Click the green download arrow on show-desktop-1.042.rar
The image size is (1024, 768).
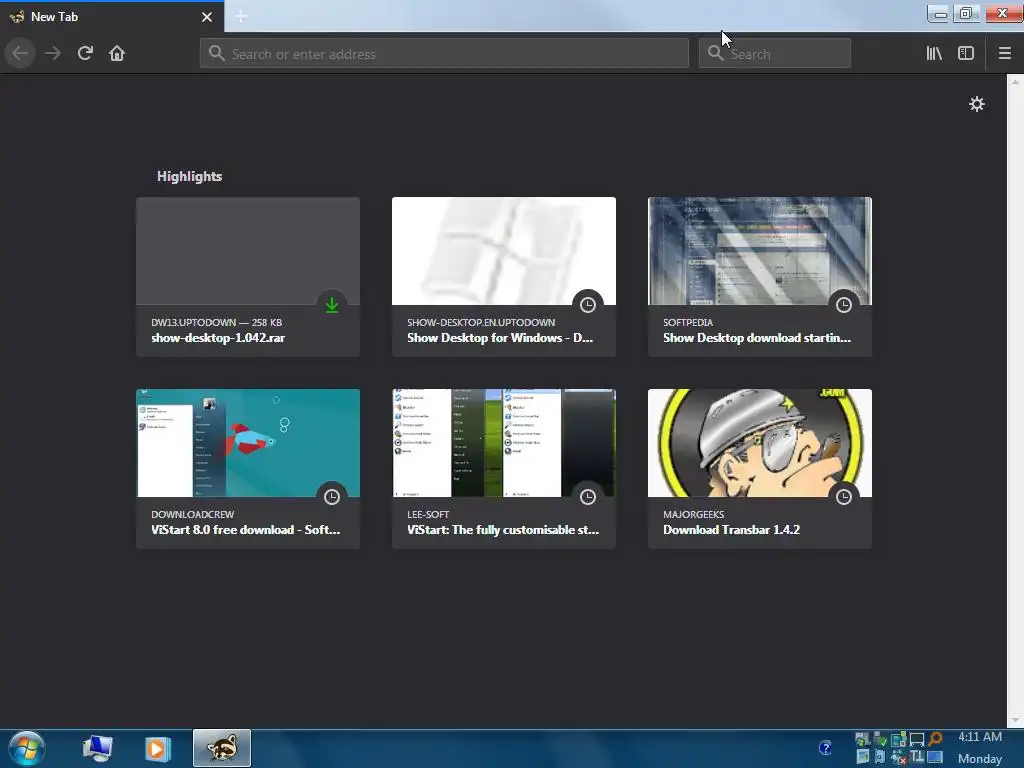pos(332,304)
